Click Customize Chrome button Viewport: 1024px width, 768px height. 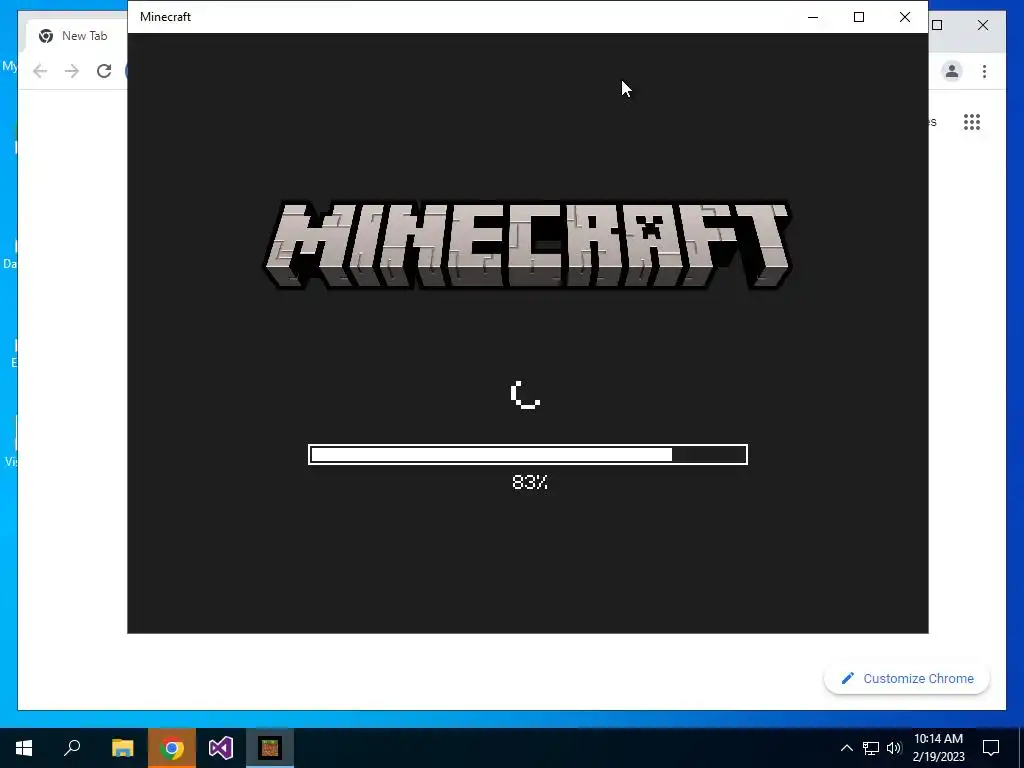[907, 679]
